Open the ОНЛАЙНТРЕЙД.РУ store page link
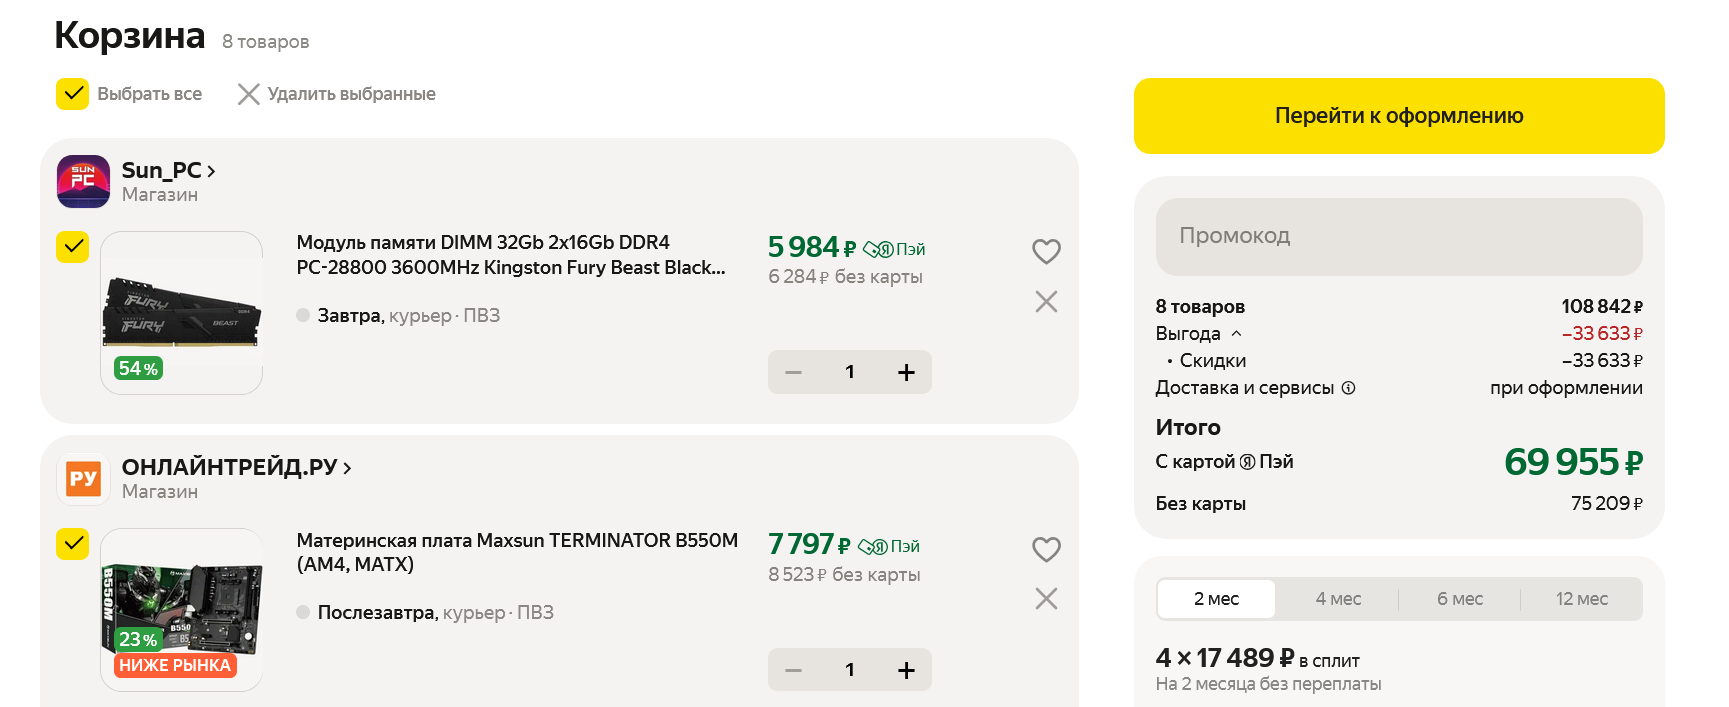 click(236, 467)
